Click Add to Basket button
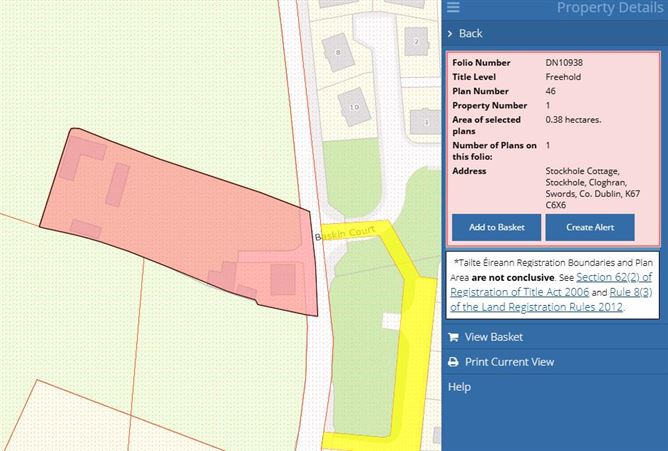The image size is (668, 451). click(x=496, y=227)
